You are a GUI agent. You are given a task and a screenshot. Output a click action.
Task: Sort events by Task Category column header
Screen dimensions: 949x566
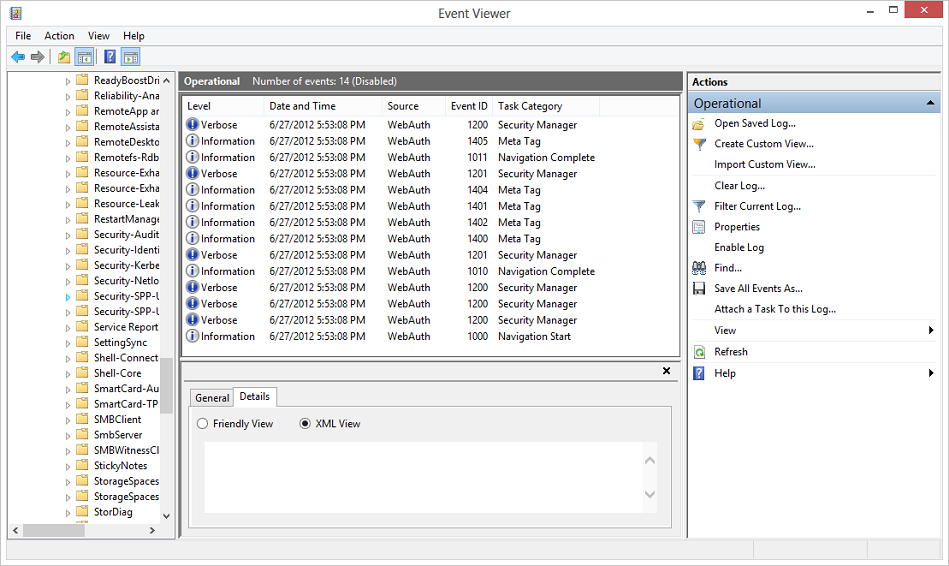point(546,106)
